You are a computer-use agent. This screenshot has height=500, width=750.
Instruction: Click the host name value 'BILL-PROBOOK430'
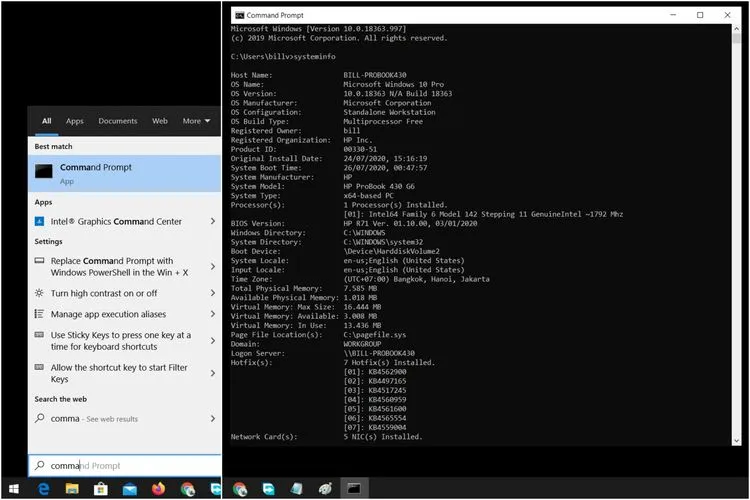[x=375, y=75]
